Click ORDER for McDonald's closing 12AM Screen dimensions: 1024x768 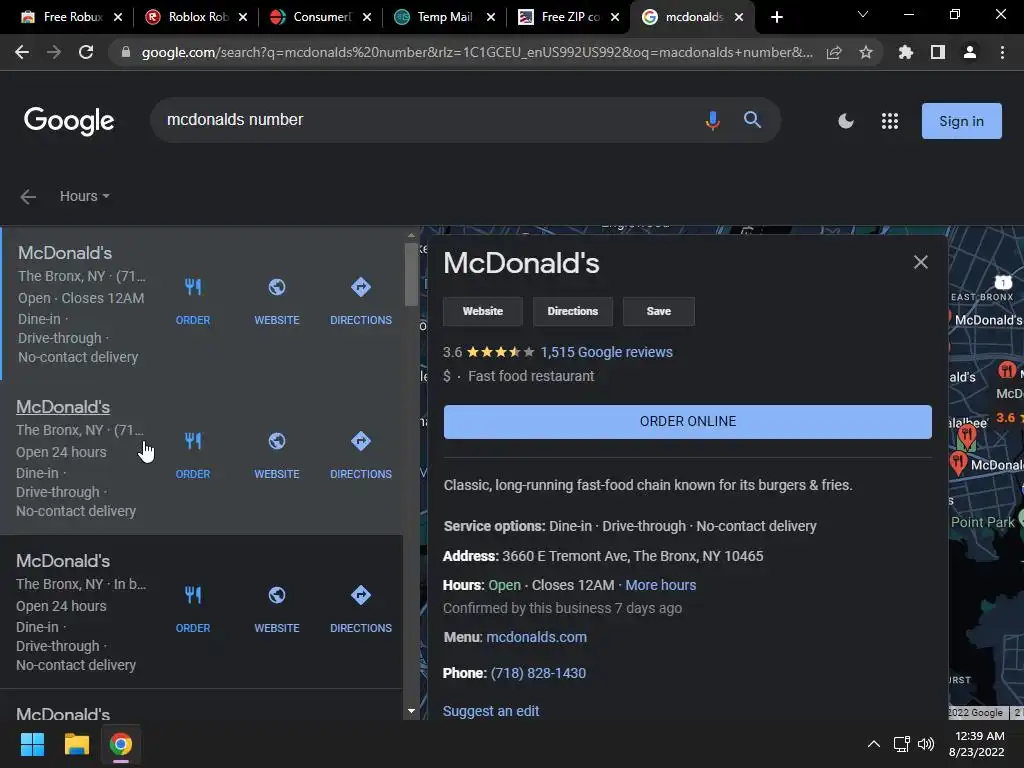(x=193, y=301)
